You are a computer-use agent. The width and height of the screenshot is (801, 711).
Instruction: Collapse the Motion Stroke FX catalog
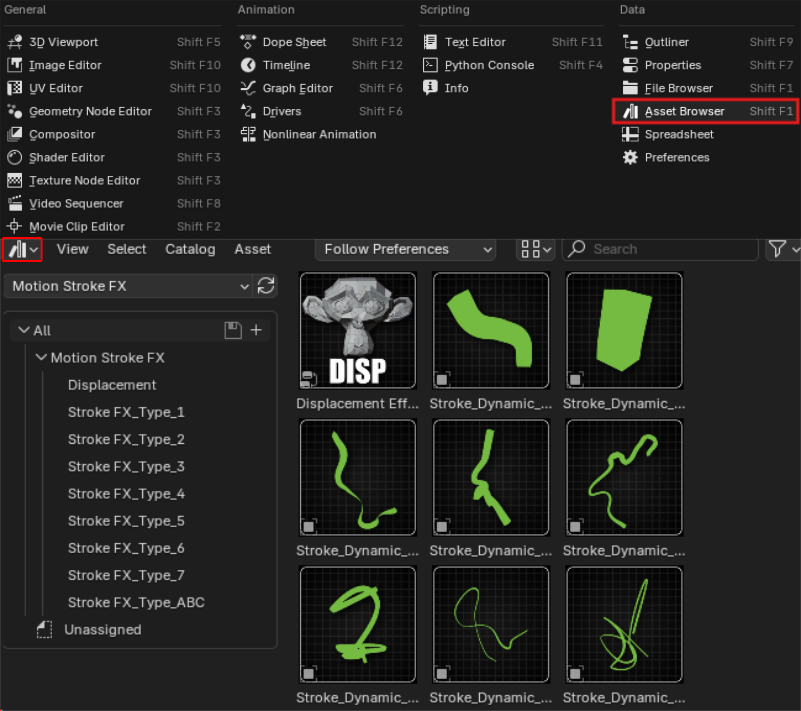point(41,358)
